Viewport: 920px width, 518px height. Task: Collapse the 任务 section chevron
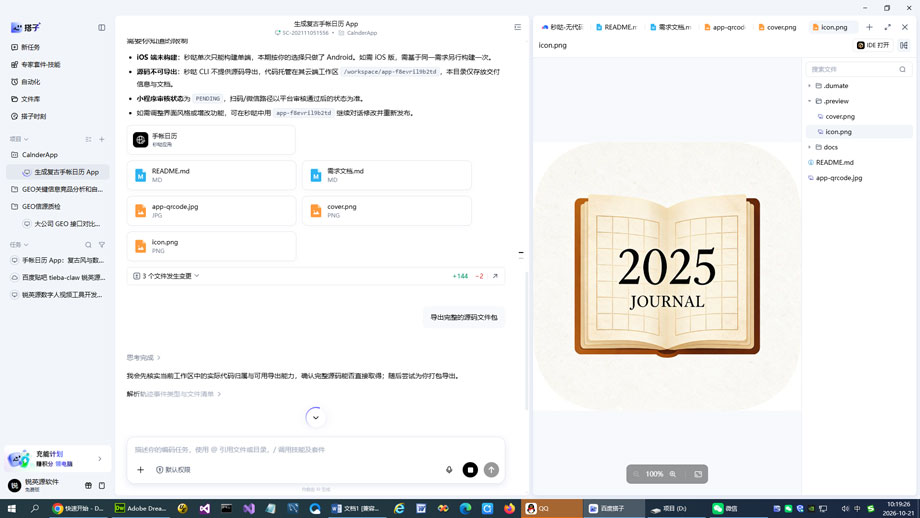[26, 245]
